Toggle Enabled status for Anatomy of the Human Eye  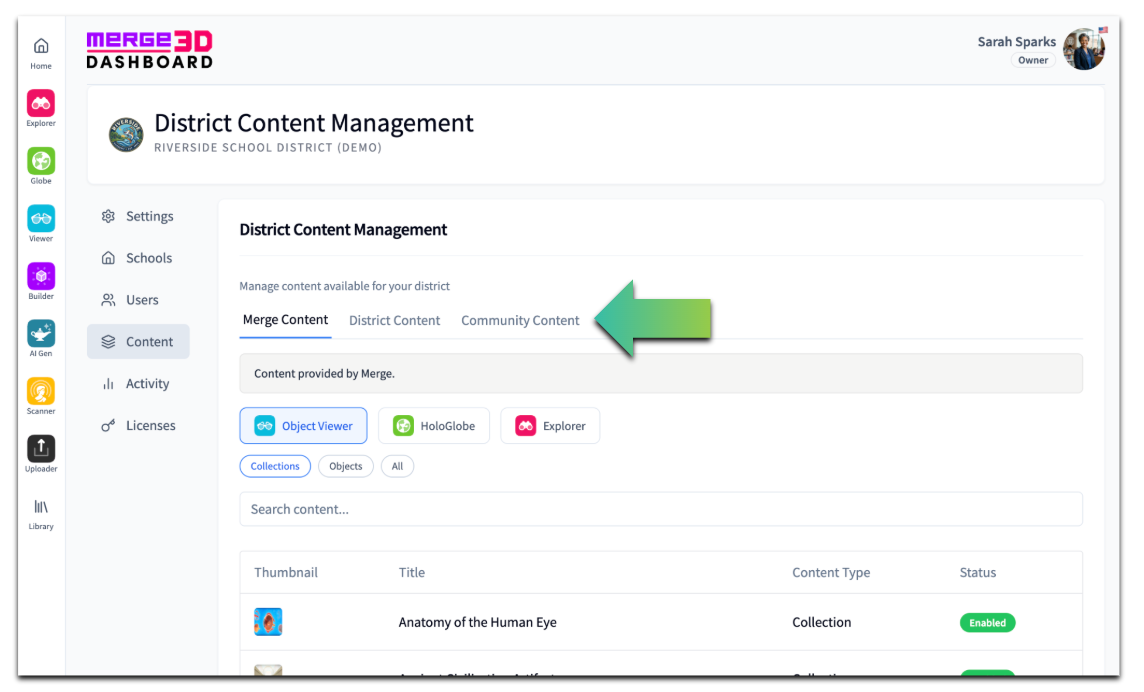pyautogui.click(x=987, y=623)
